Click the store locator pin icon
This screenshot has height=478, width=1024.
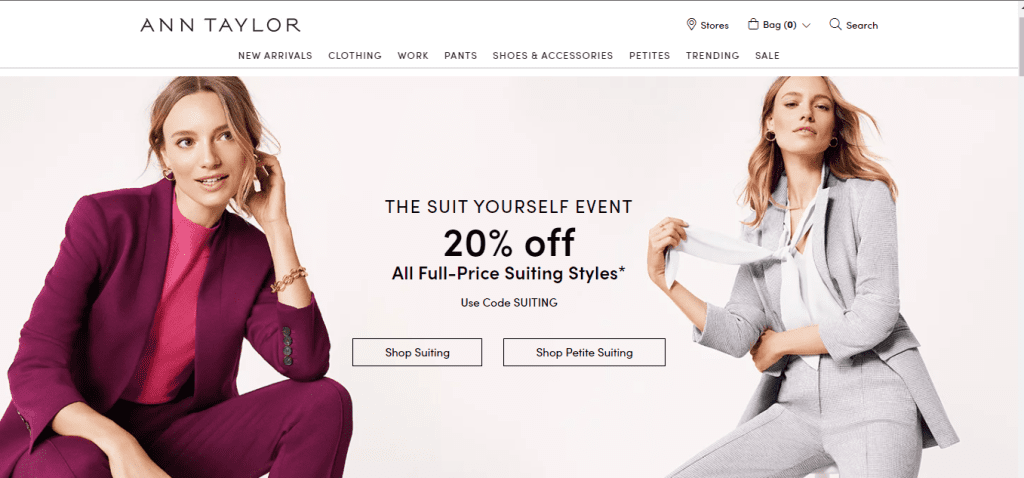pos(691,25)
